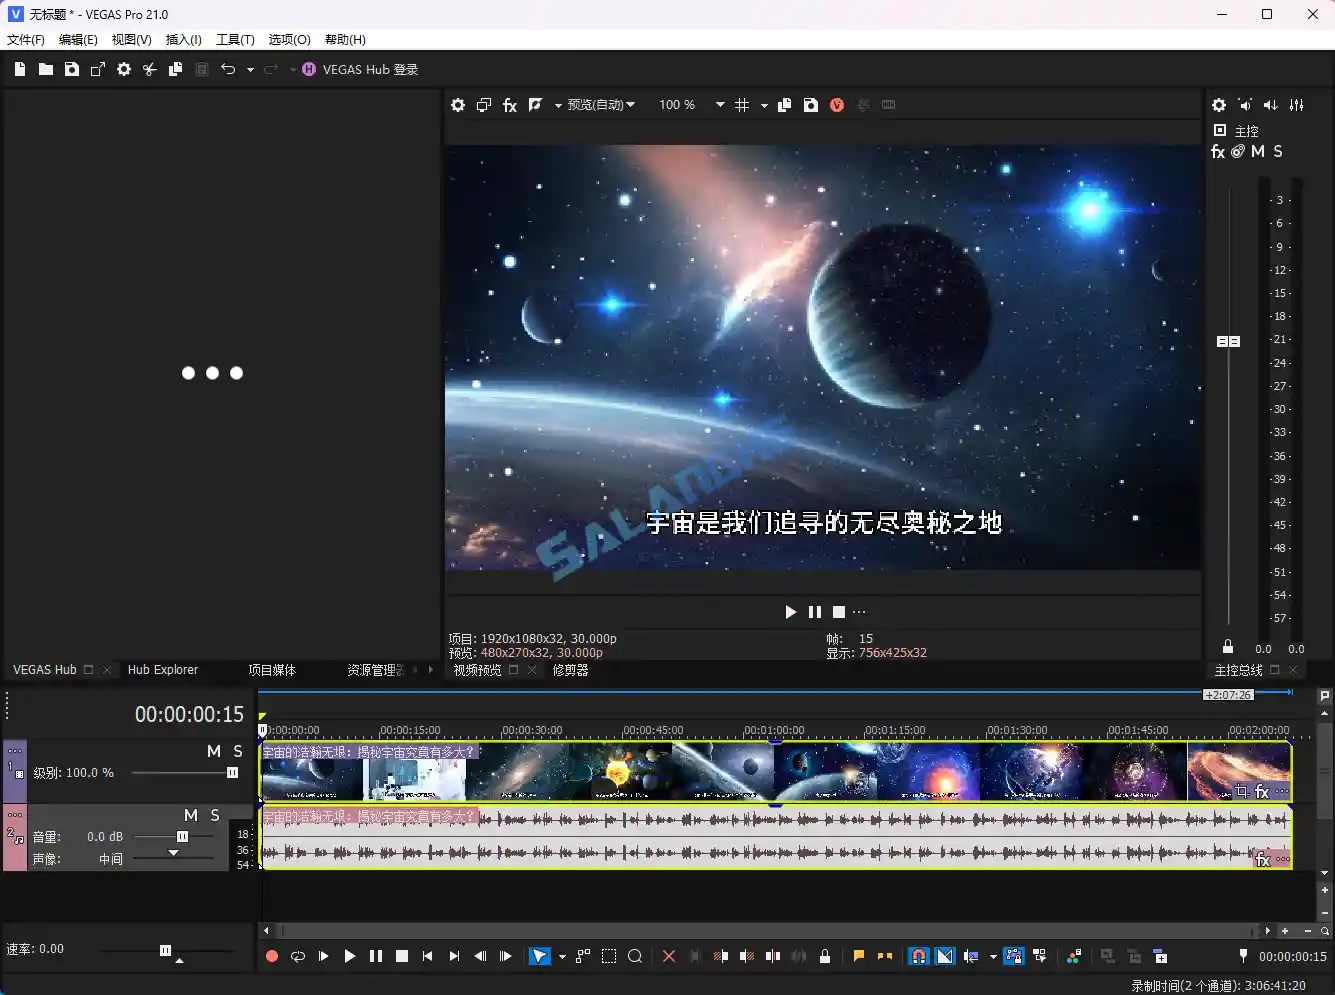Solo video track 1
This screenshot has height=995, width=1335.
tap(238, 751)
